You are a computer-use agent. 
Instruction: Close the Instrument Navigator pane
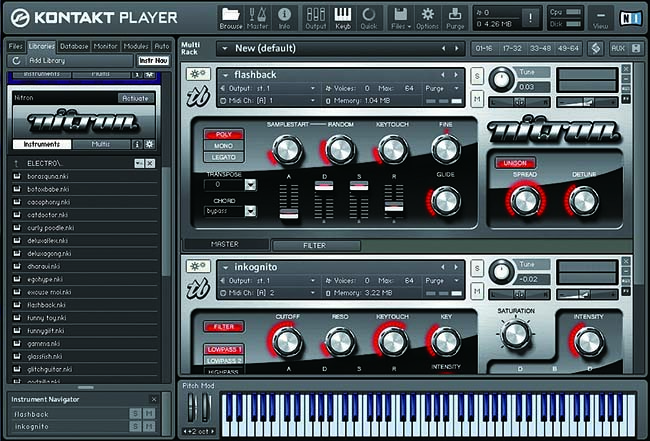coord(154,399)
